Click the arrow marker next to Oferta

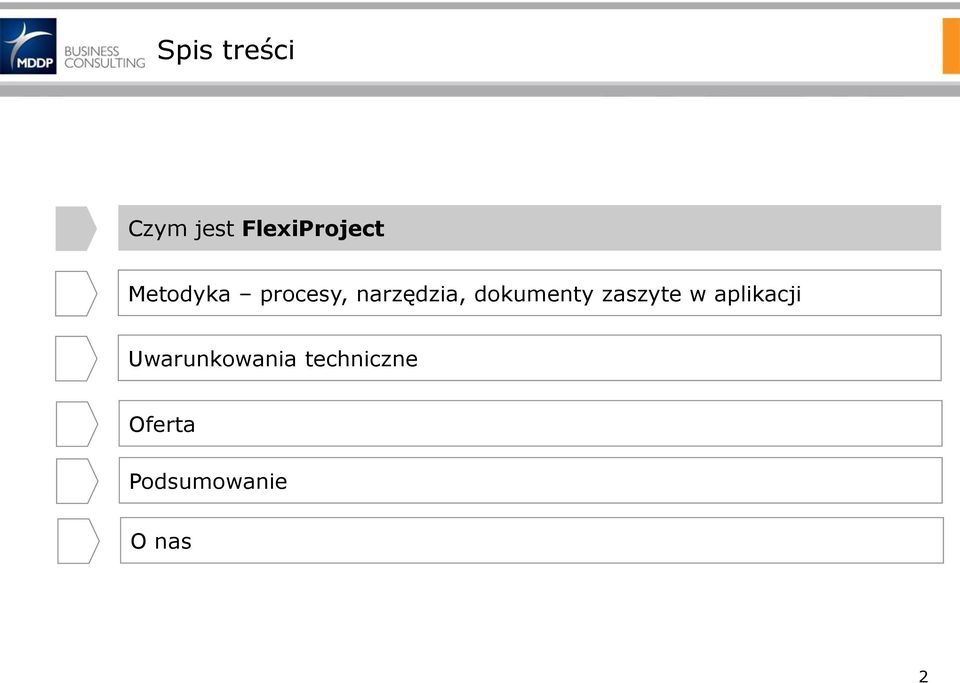tap(77, 424)
